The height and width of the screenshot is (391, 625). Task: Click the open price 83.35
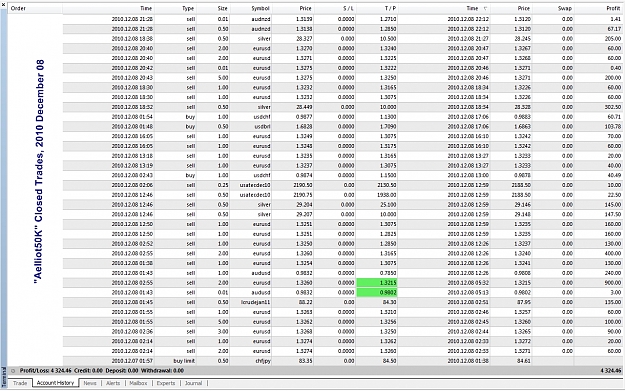point(305,361)
